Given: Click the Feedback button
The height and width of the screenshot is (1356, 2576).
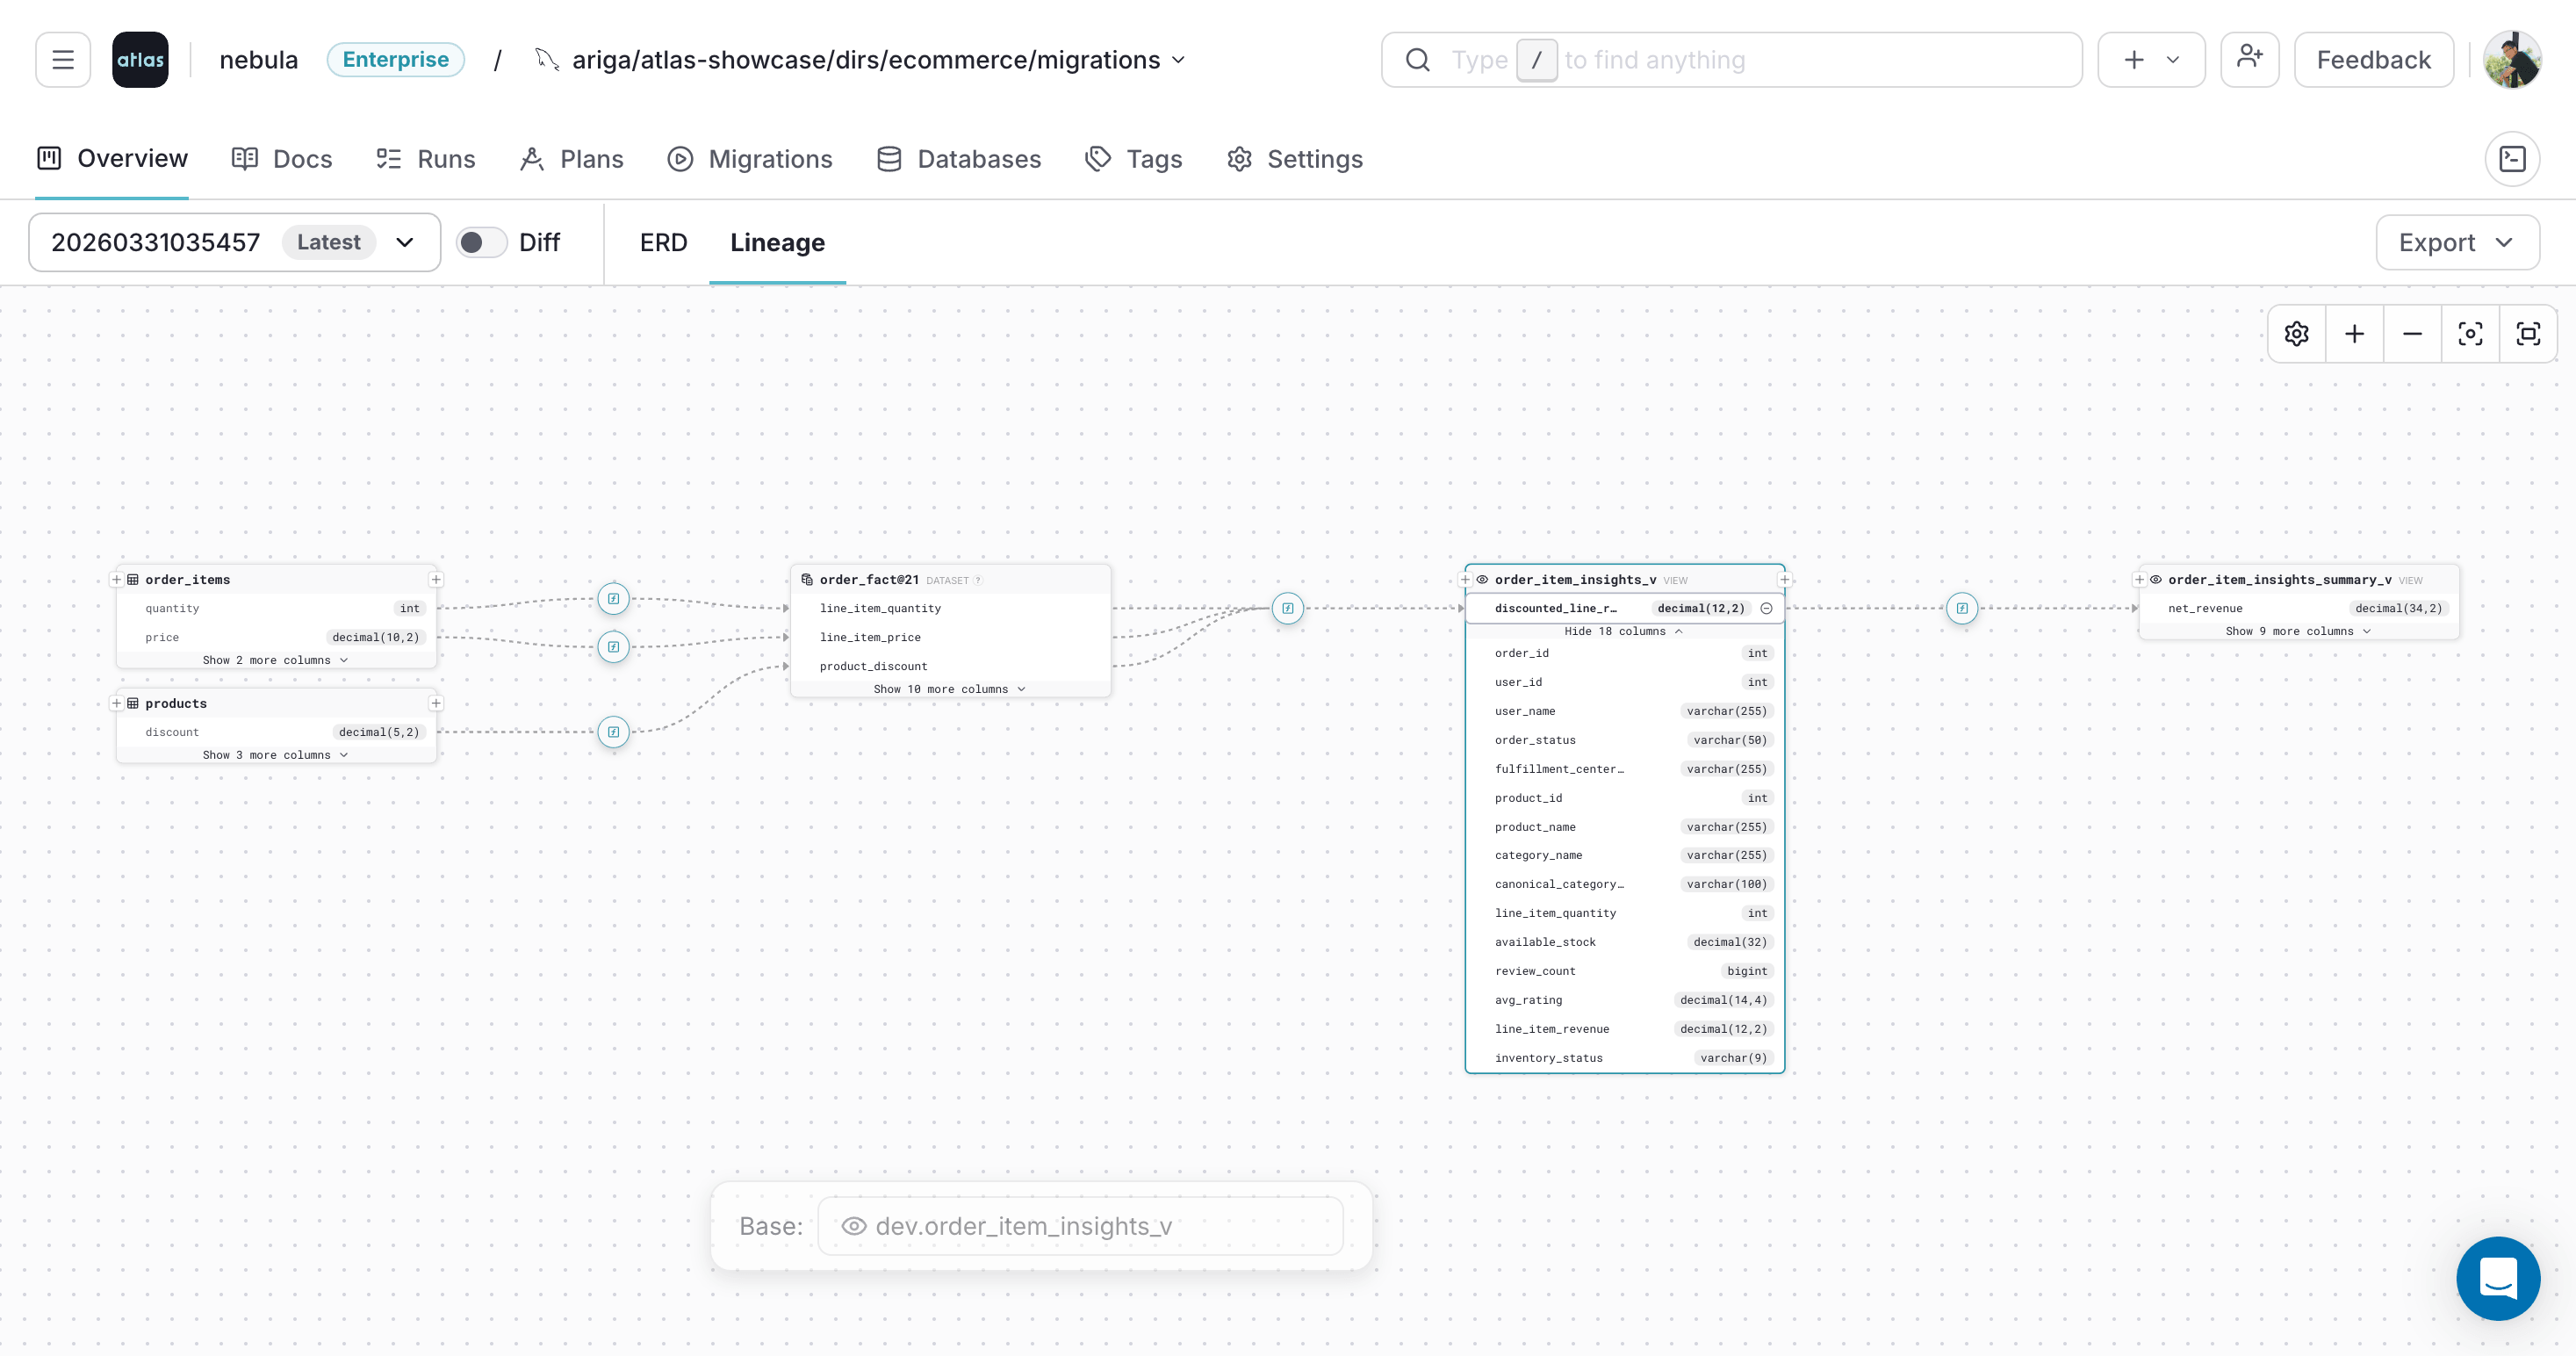Looking at the screenshot, I should point(2373,59).
